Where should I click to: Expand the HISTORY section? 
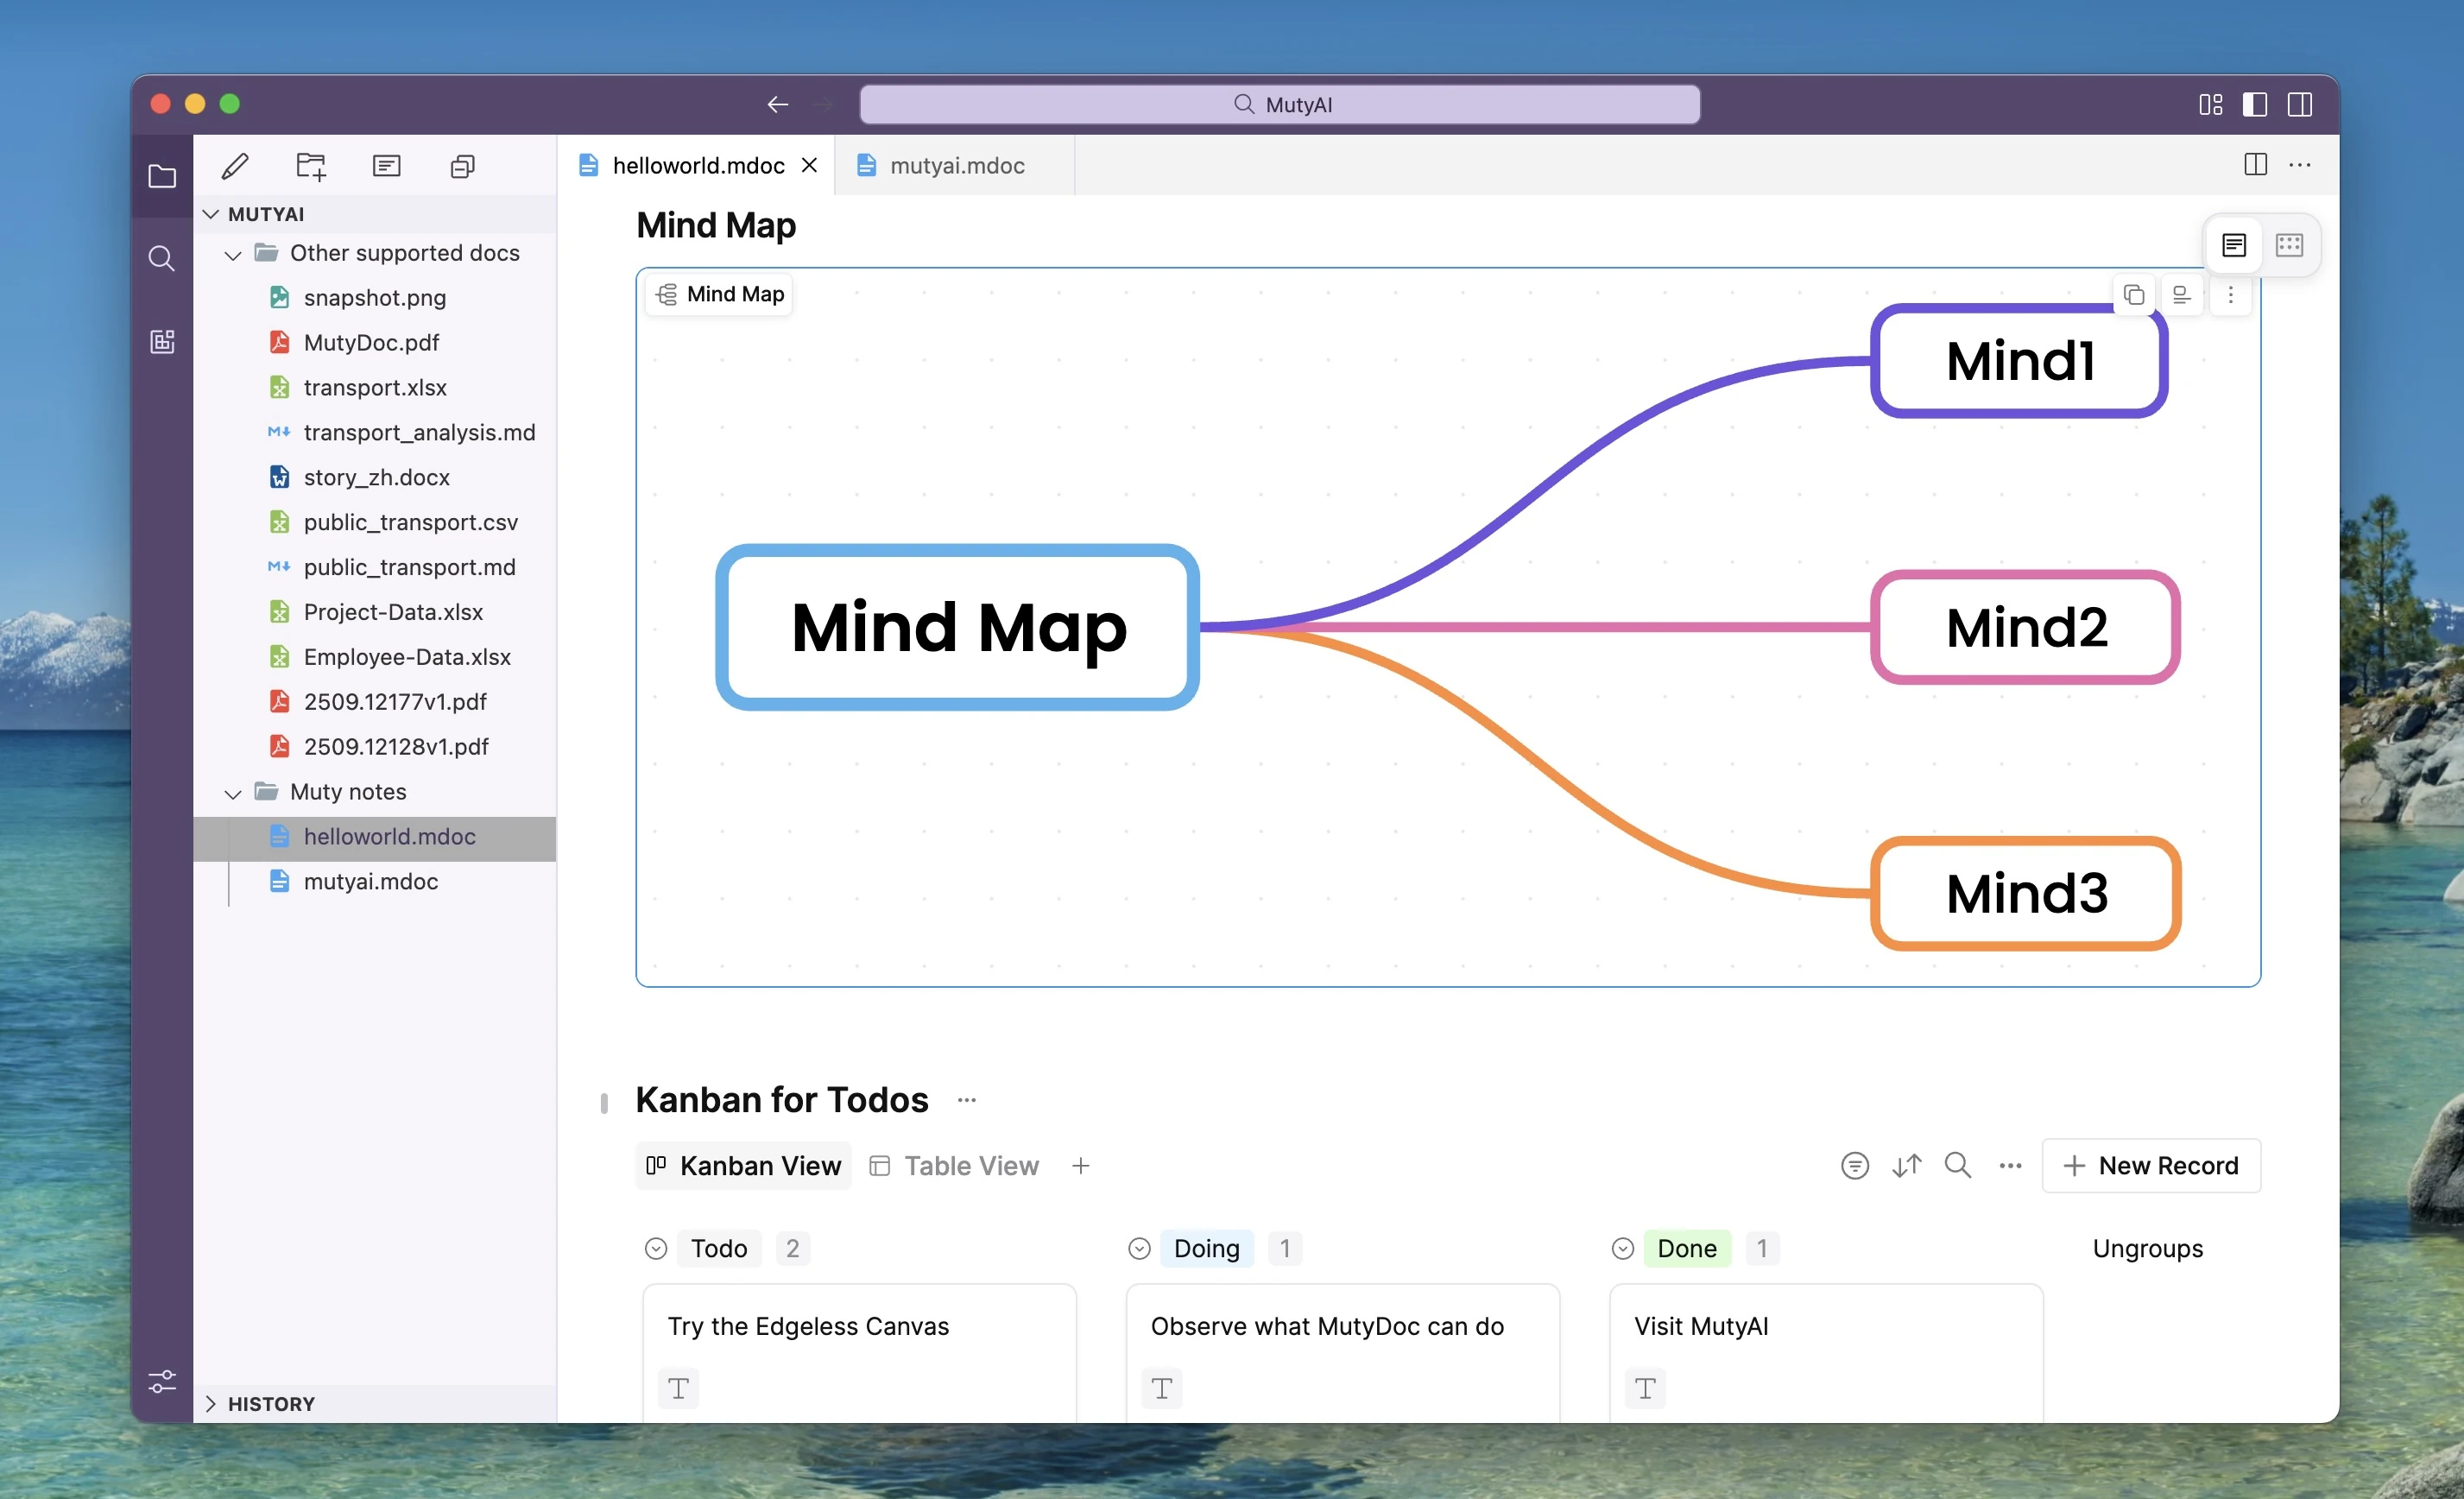211,1404
